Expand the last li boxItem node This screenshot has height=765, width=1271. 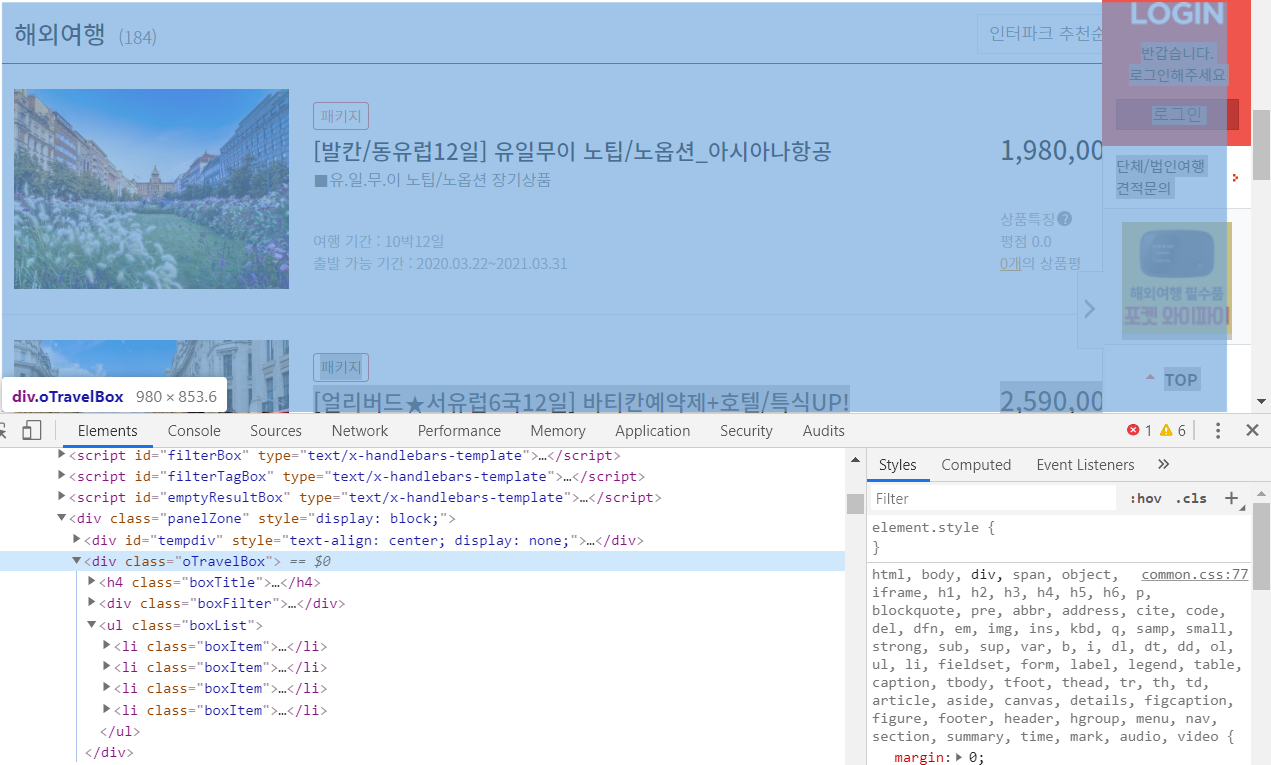click(107, 710)
